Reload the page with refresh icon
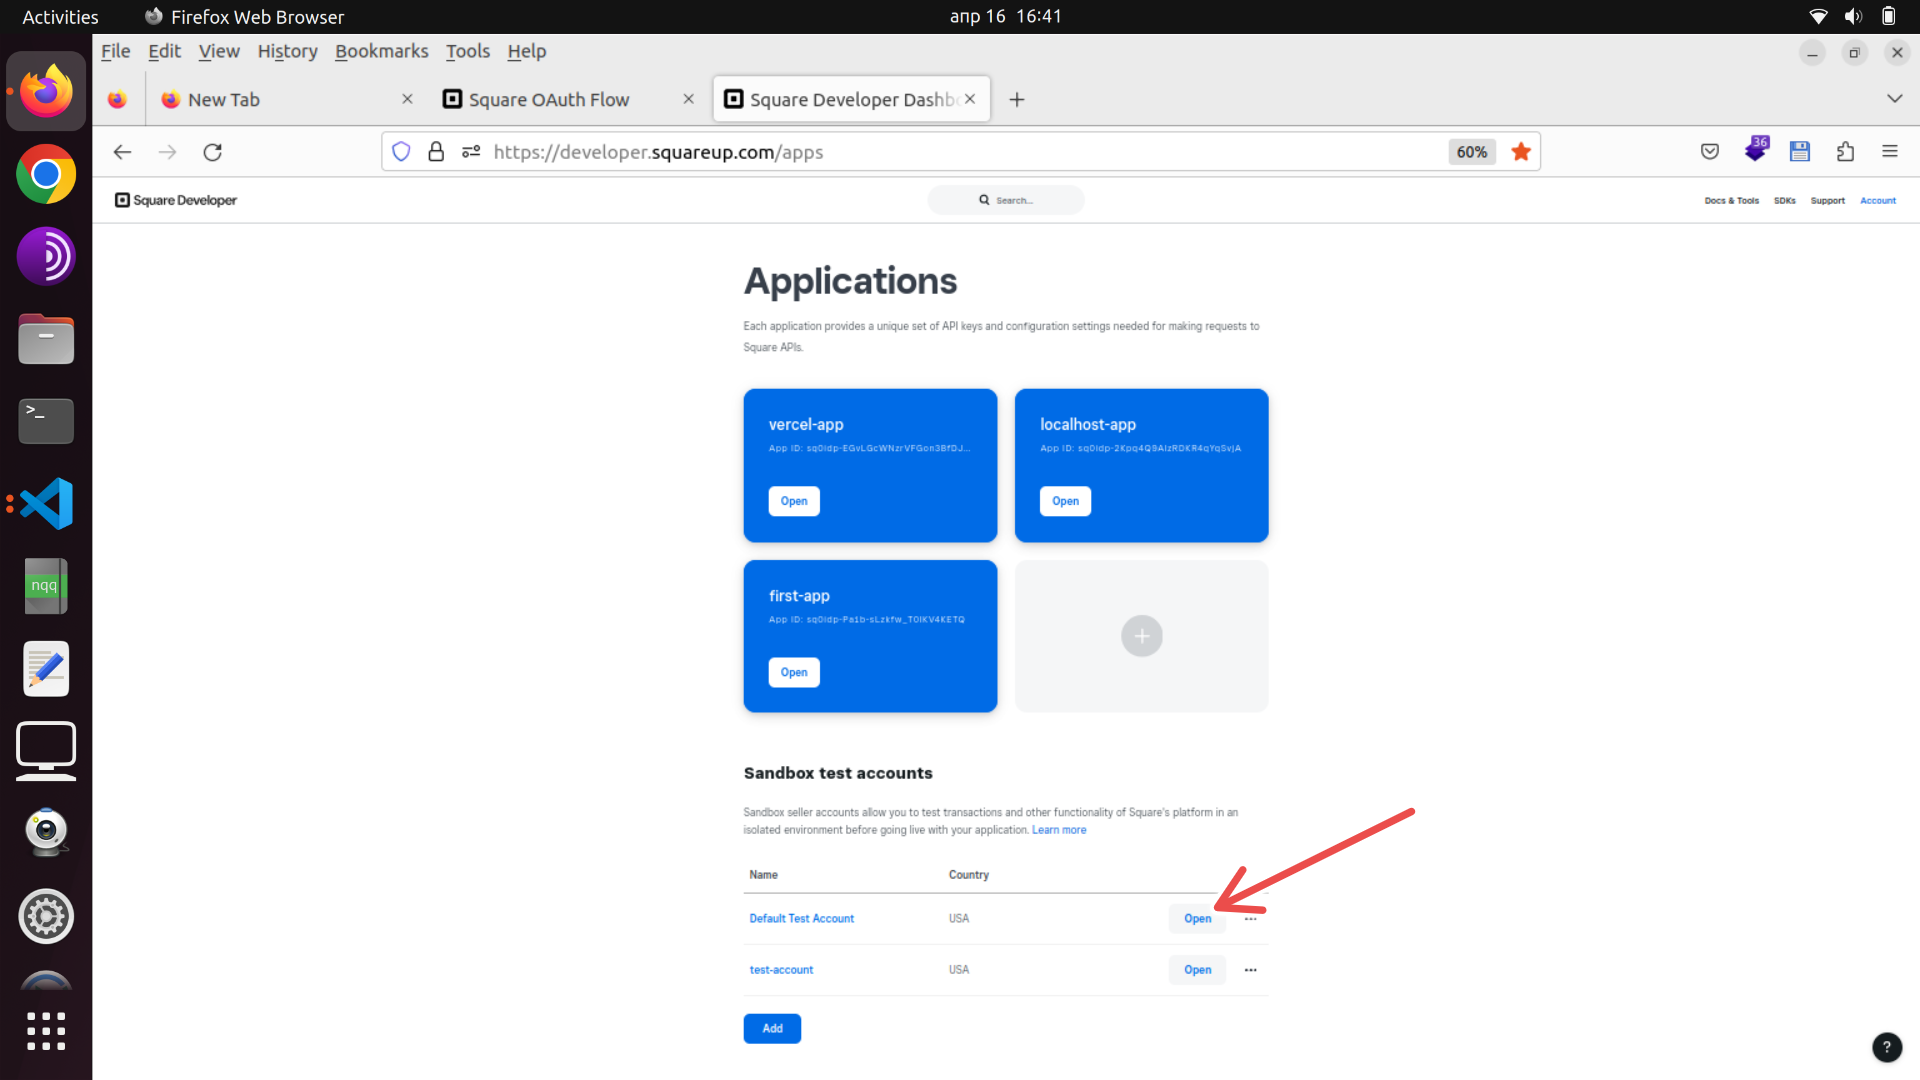This screenshot has height=1080, width=1920. click(x=212, y=152)
